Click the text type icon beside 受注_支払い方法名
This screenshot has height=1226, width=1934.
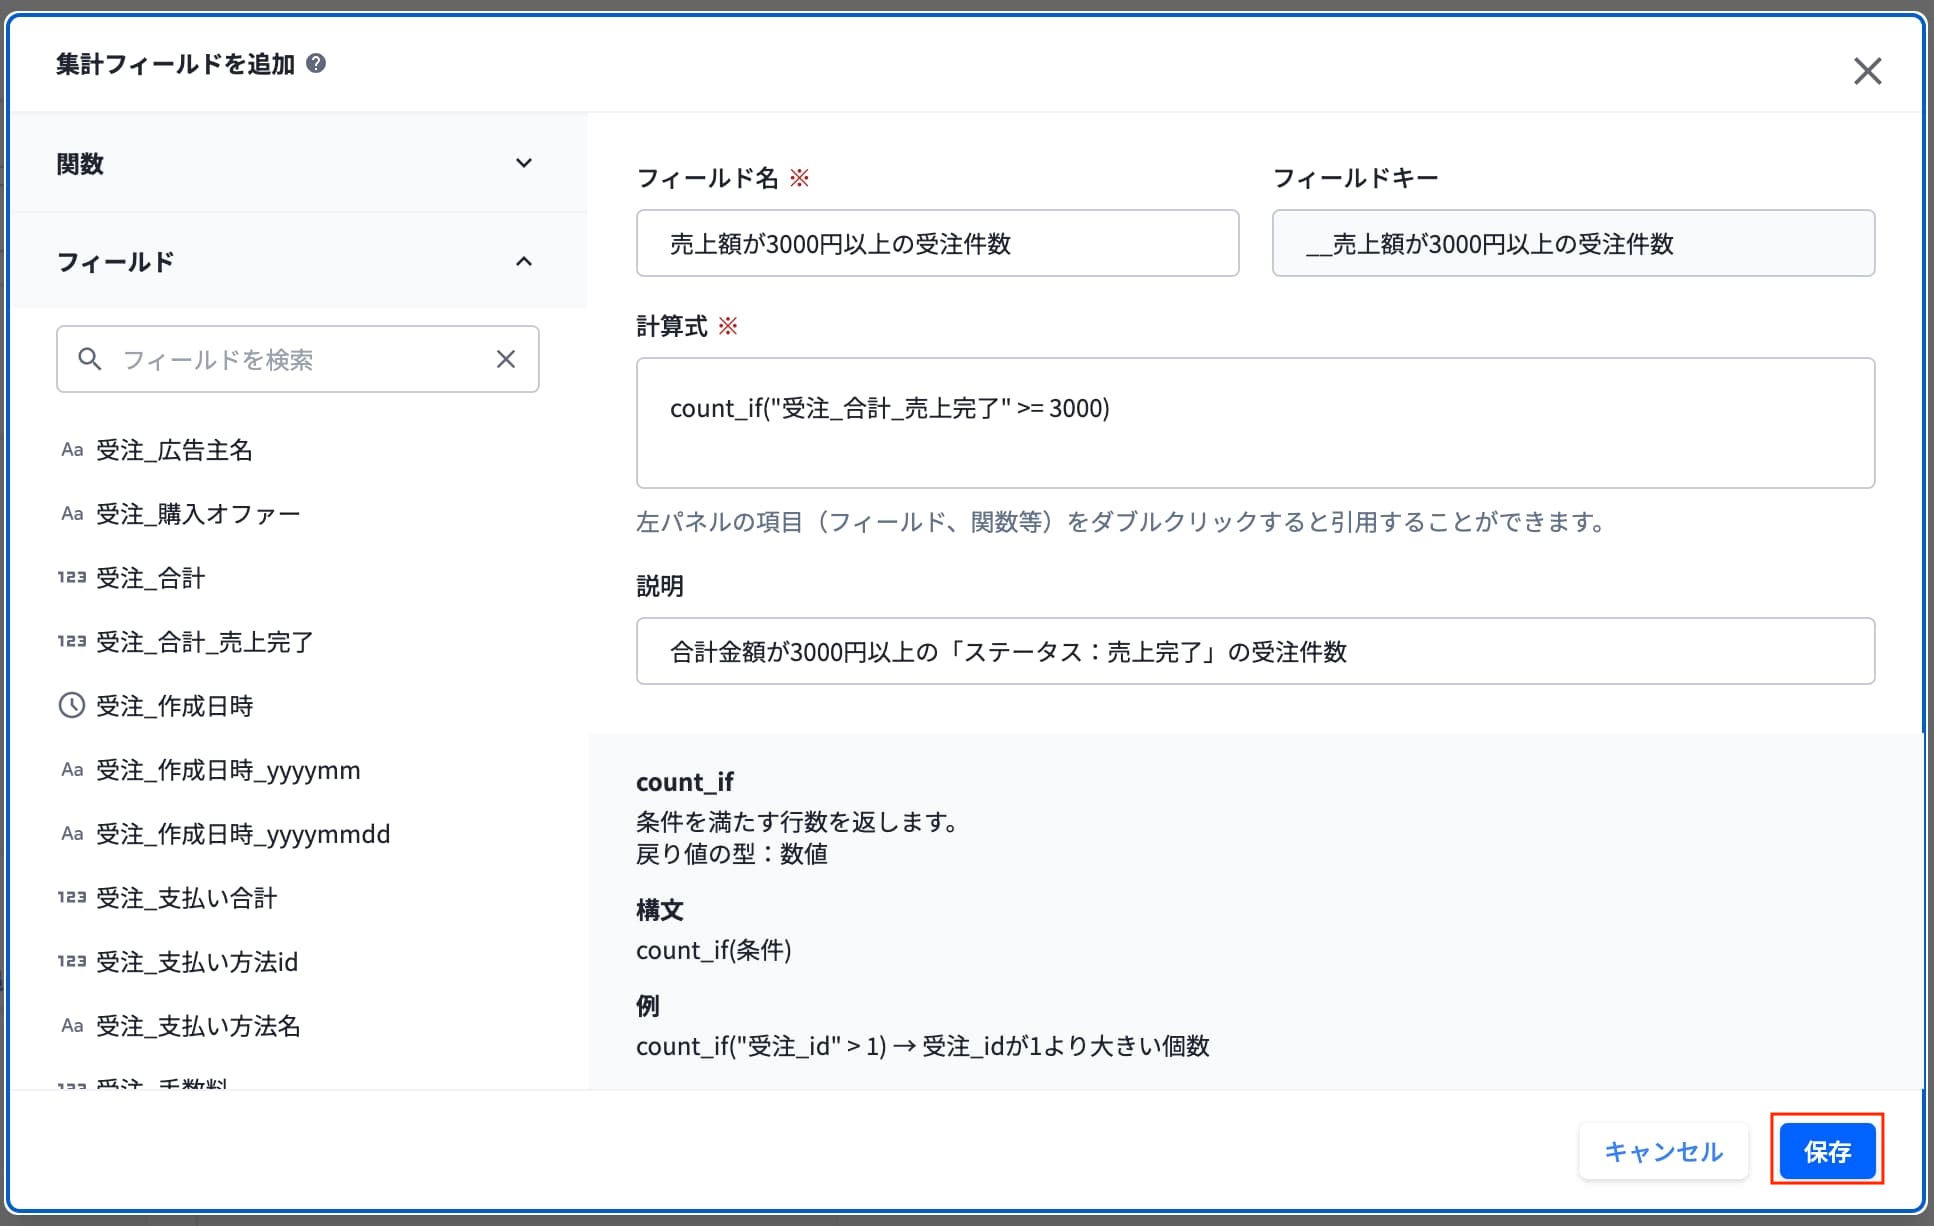72,1026
